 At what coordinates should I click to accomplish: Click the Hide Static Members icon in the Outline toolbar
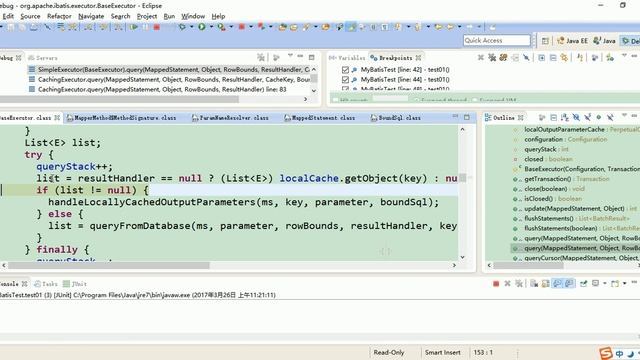587,118
